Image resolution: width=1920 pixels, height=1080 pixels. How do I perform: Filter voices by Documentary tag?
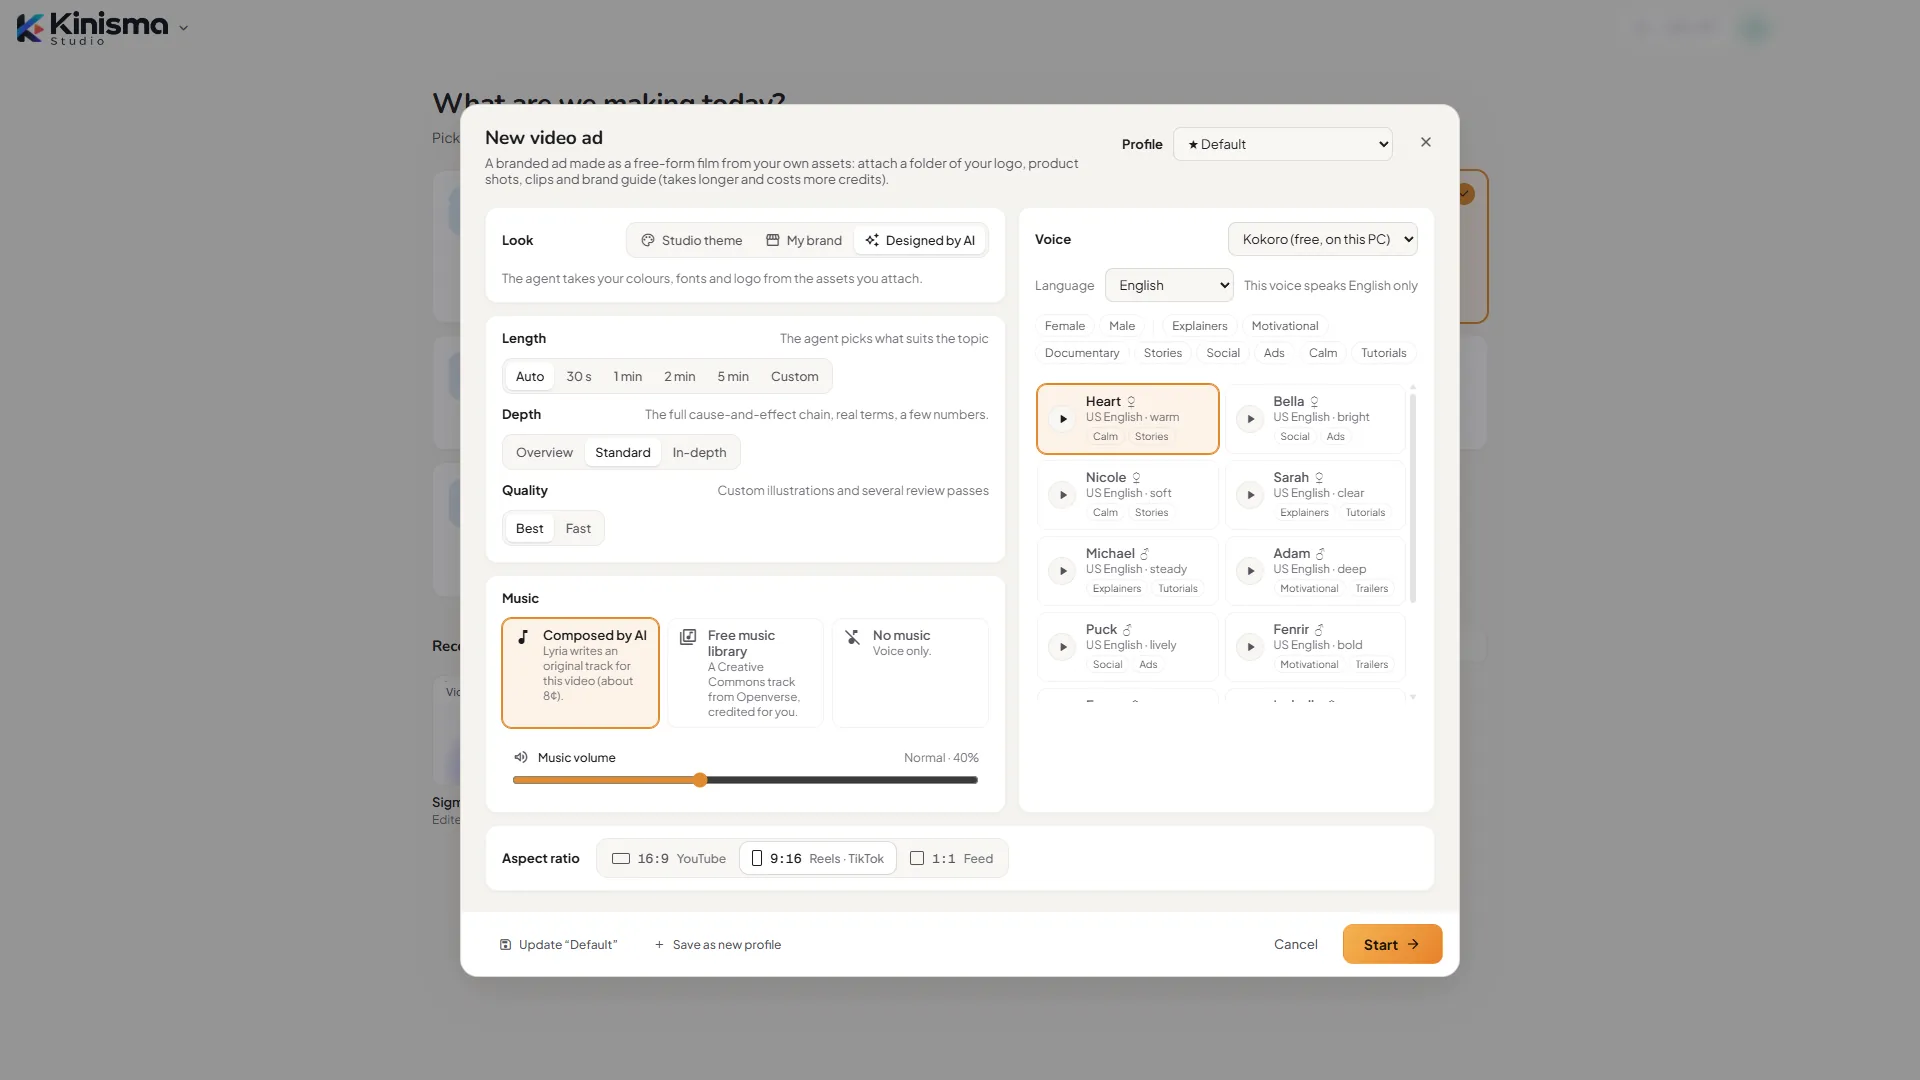click(x=1082, y=353)
